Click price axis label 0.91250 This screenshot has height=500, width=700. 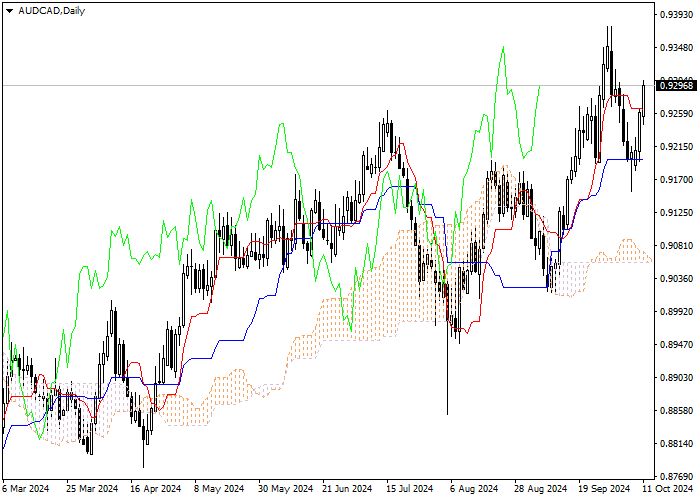(677, 213)
